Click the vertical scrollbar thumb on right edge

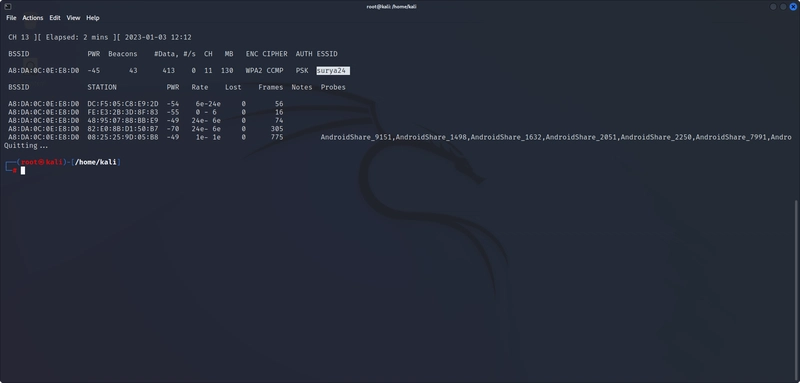pyautogui.click(x=797, y=289)
